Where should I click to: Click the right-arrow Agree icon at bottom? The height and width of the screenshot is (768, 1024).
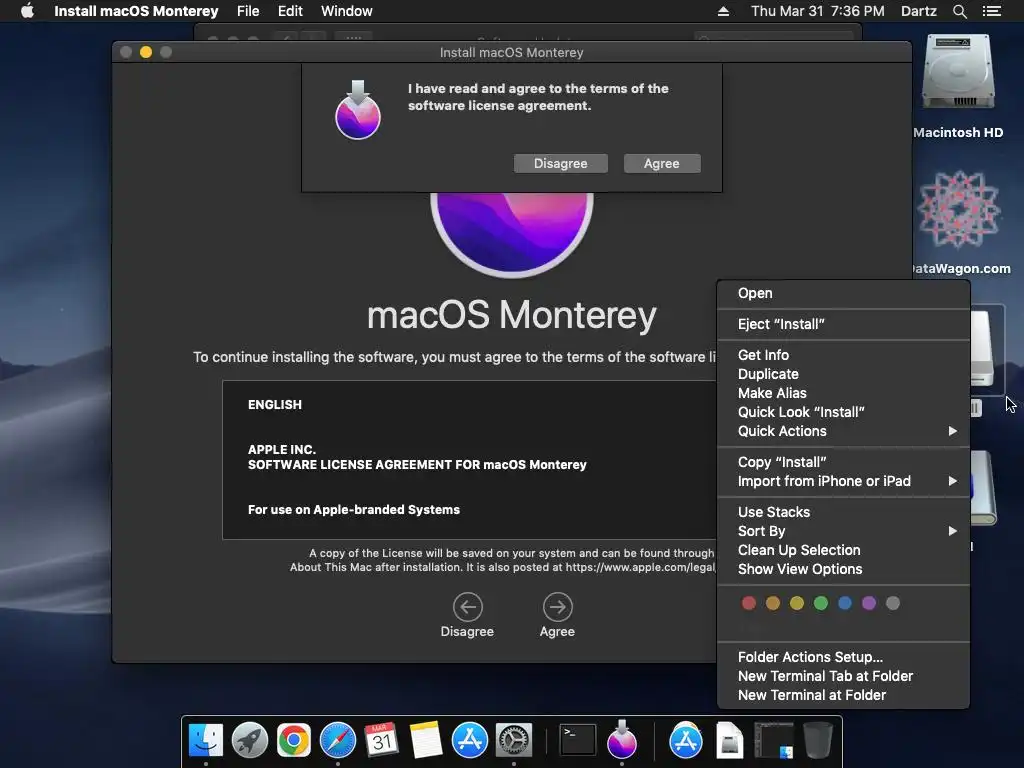[558, 607]
